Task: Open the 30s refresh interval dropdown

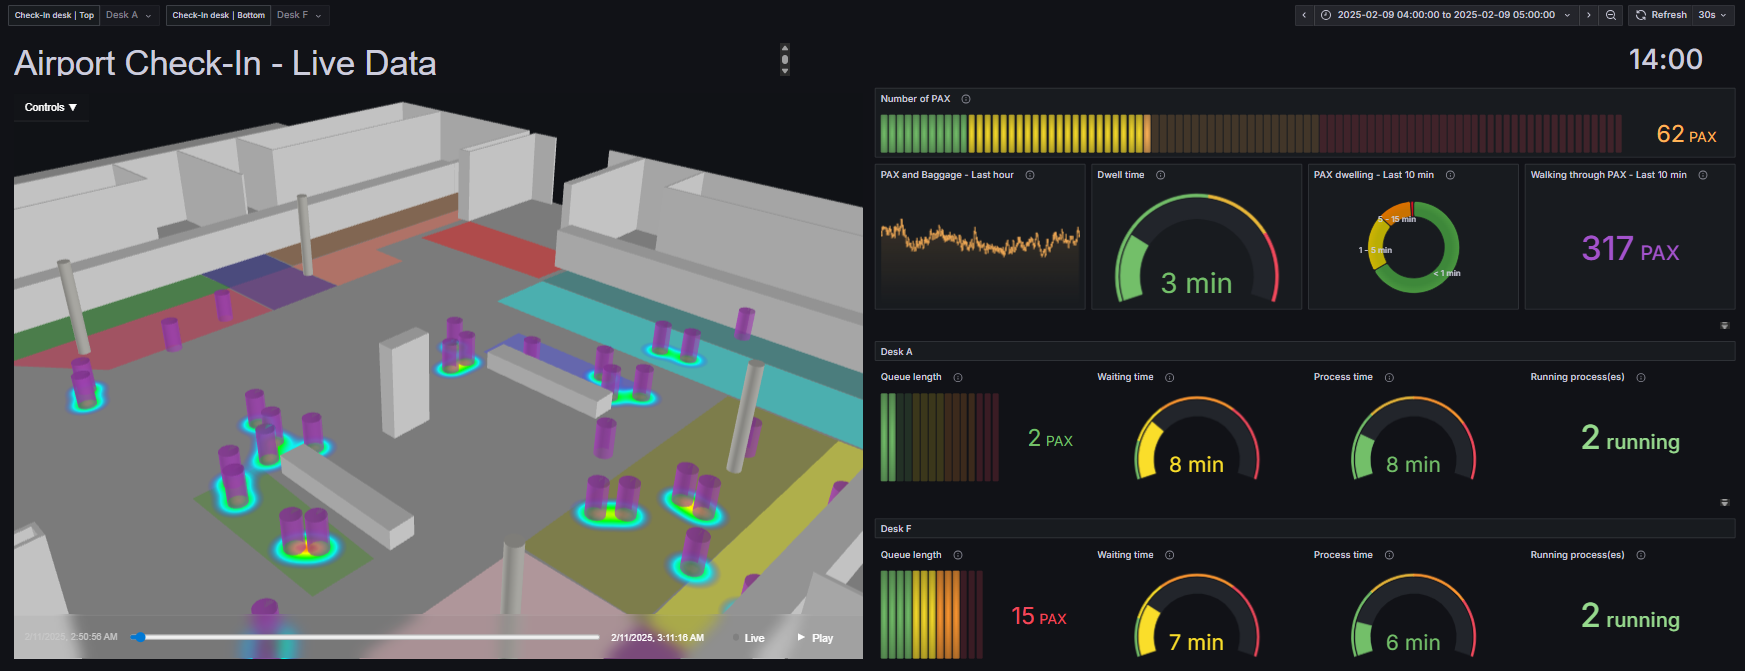Action: pyautogui.click(x=1712, y=15)
